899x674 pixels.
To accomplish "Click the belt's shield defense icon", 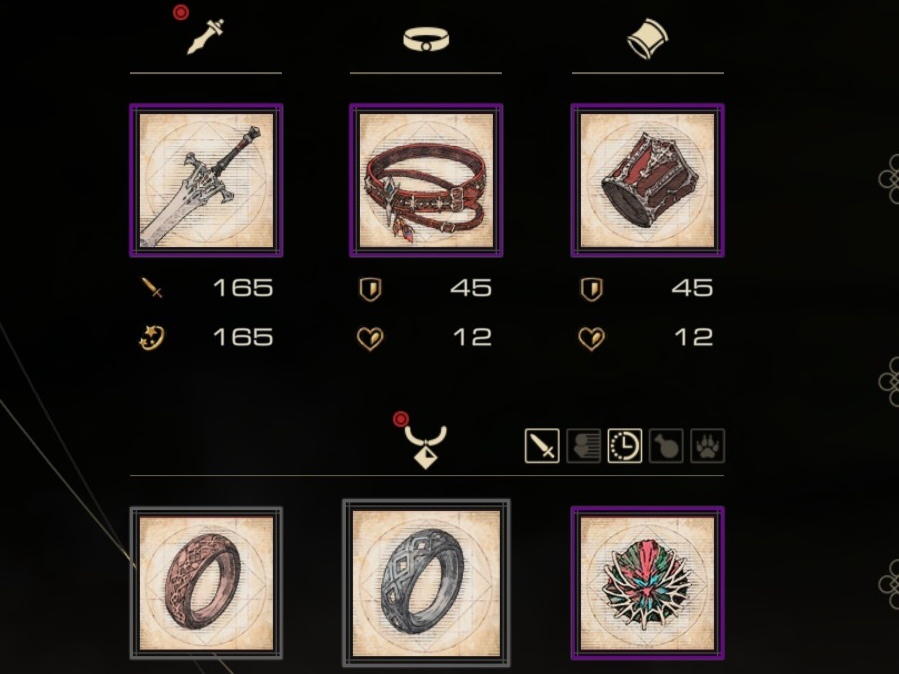I will 370,289.
